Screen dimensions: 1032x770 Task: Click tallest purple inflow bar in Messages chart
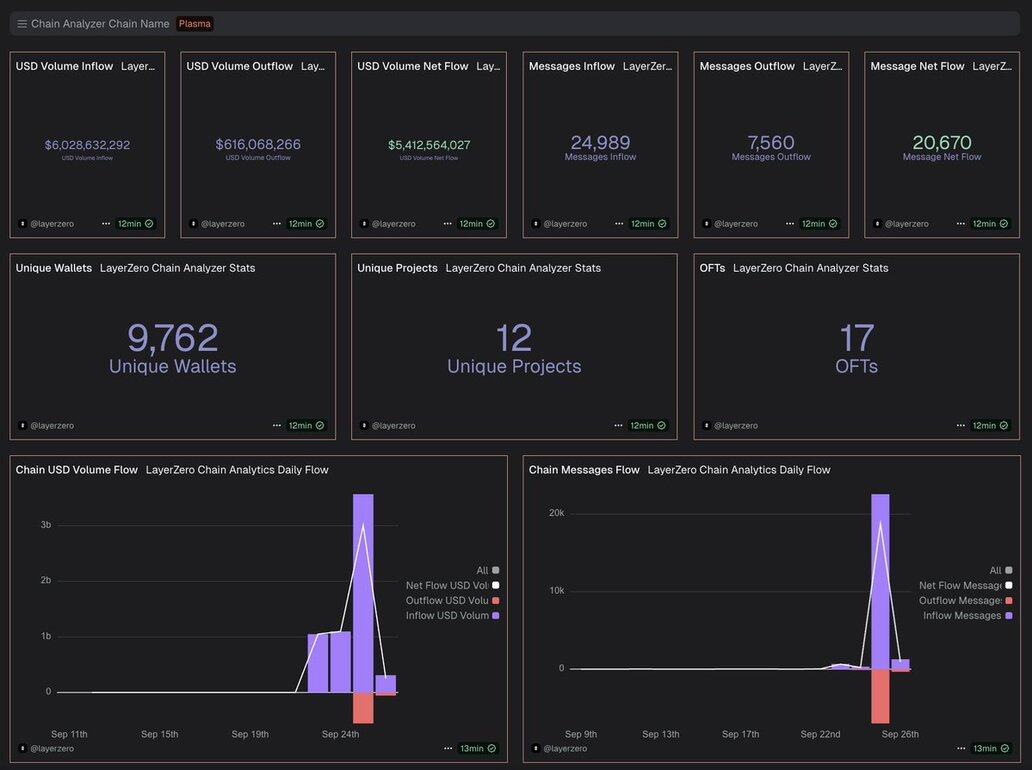pos(881,581)
